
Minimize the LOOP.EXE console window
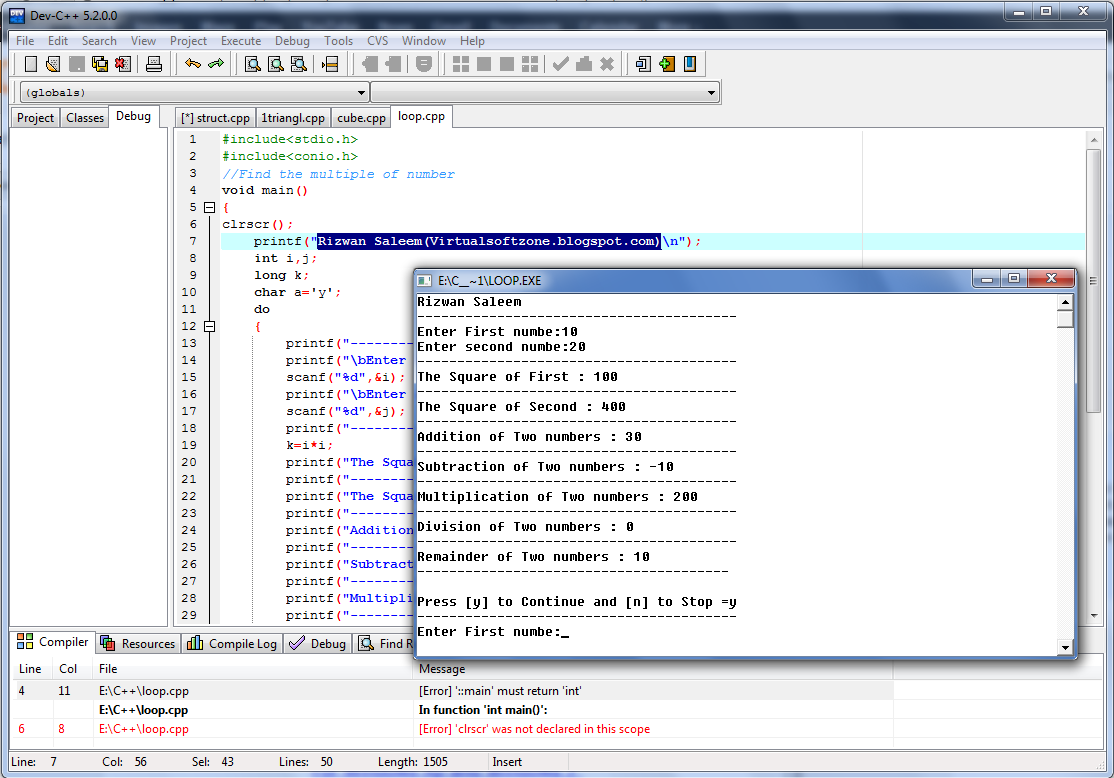[x=987, y=279]
